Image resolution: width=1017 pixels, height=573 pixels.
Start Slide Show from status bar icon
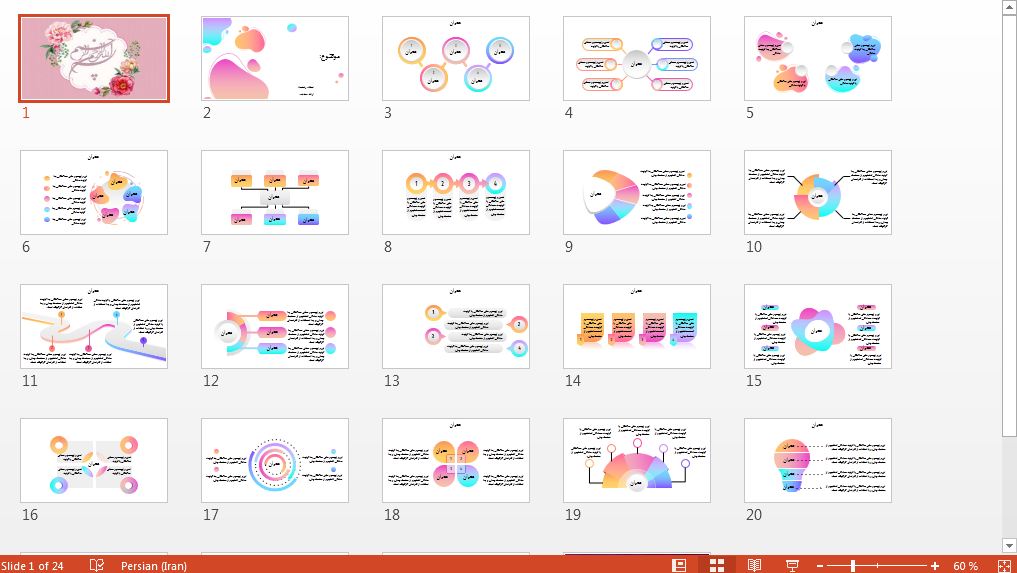click(x=792, y=565)
